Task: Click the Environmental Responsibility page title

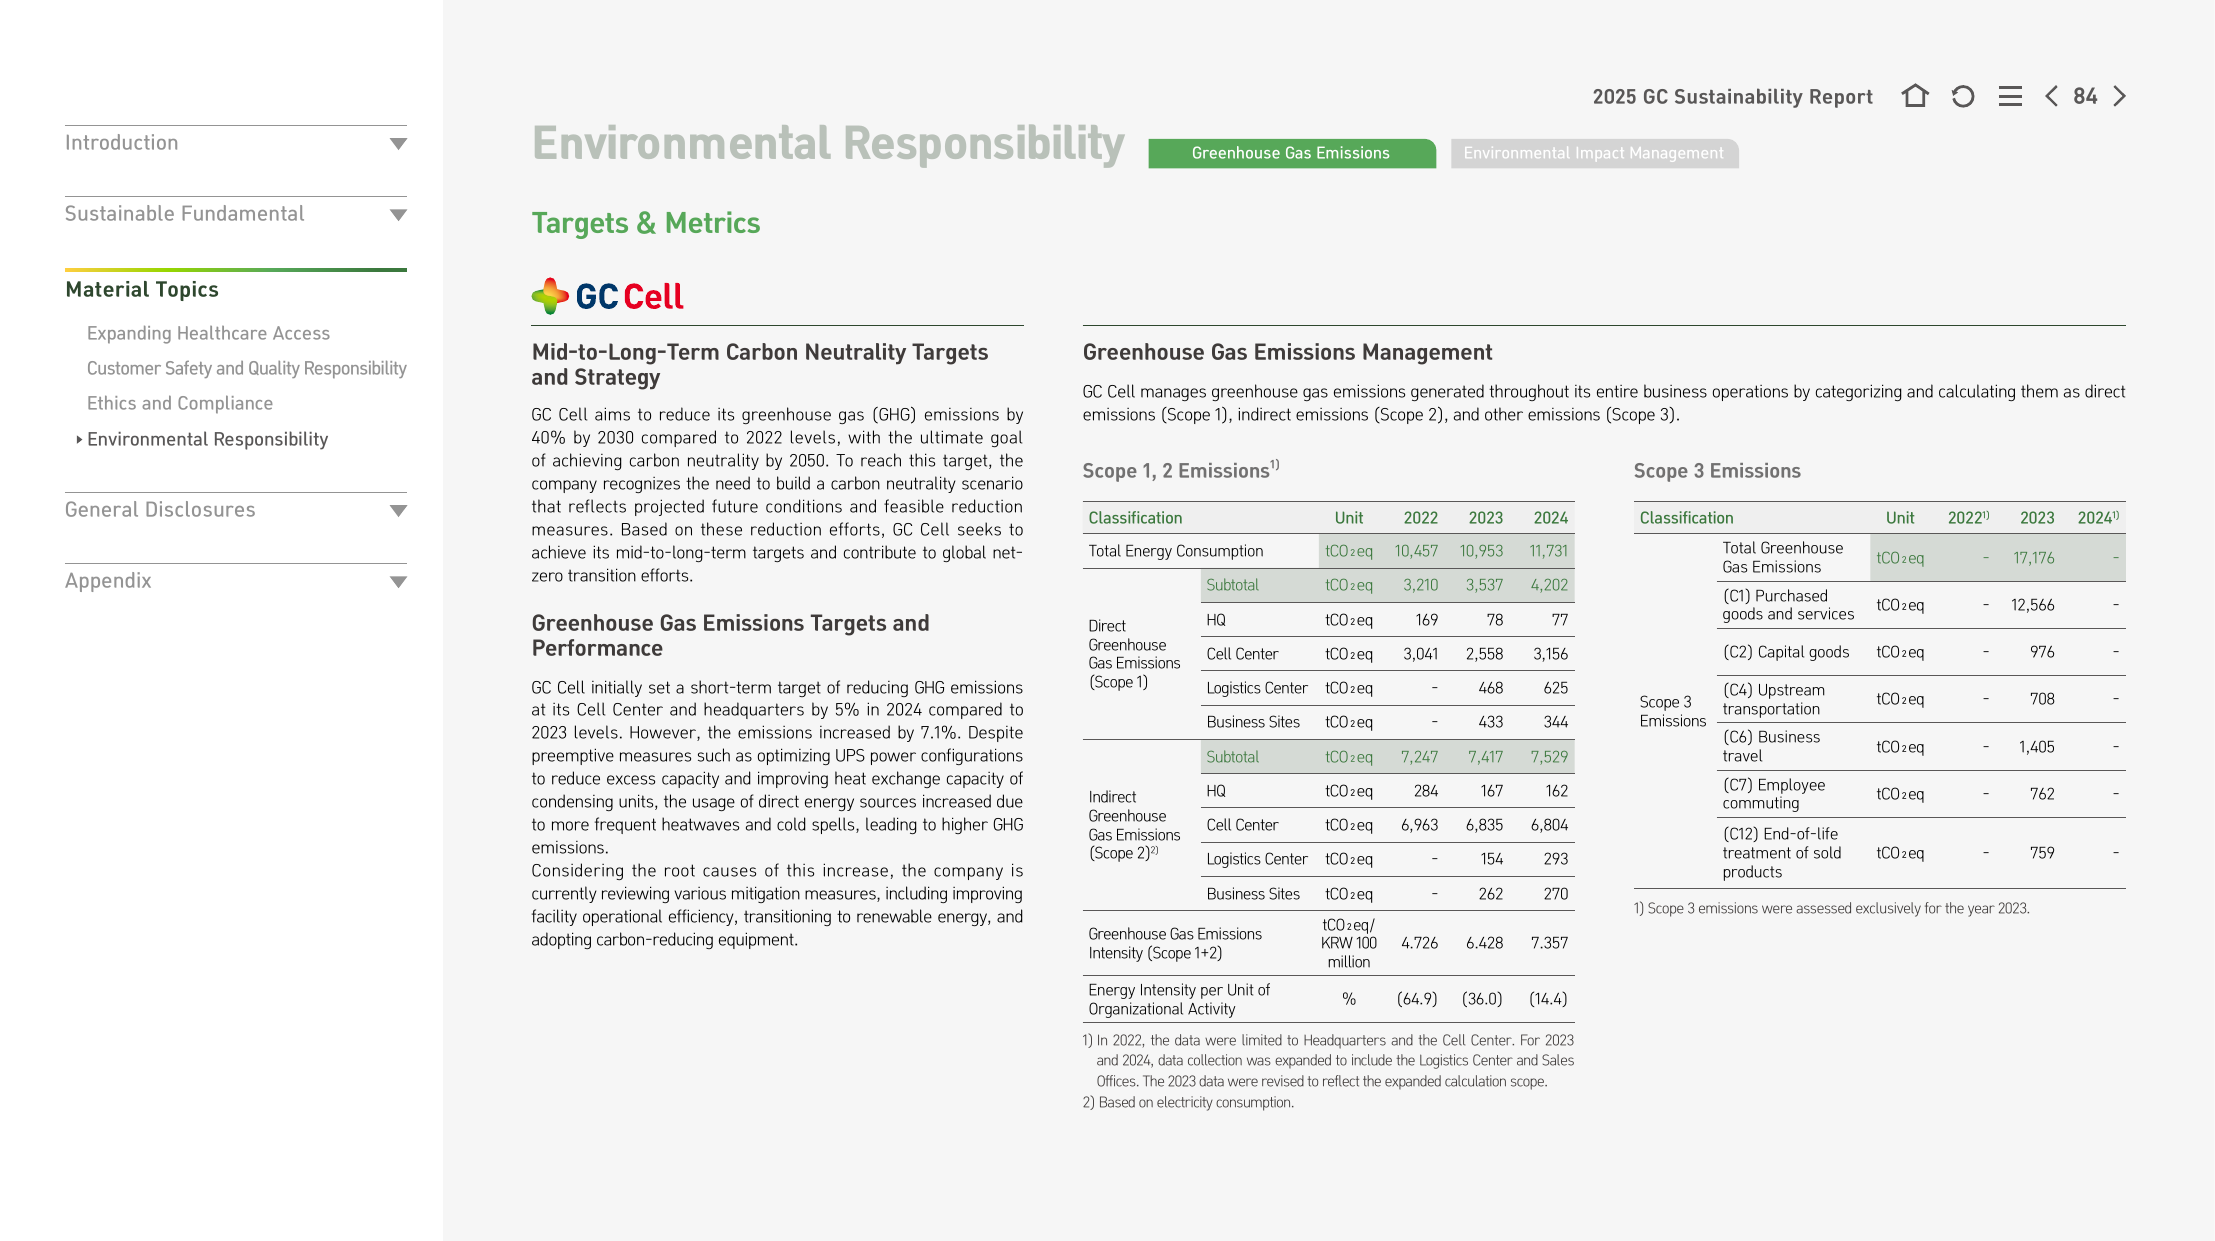Action: coord(828,143)
